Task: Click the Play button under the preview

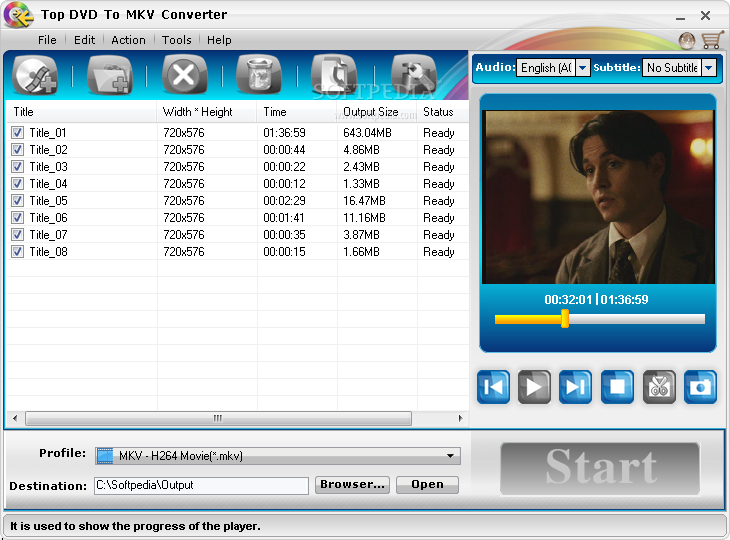Action: coord(534,387)
